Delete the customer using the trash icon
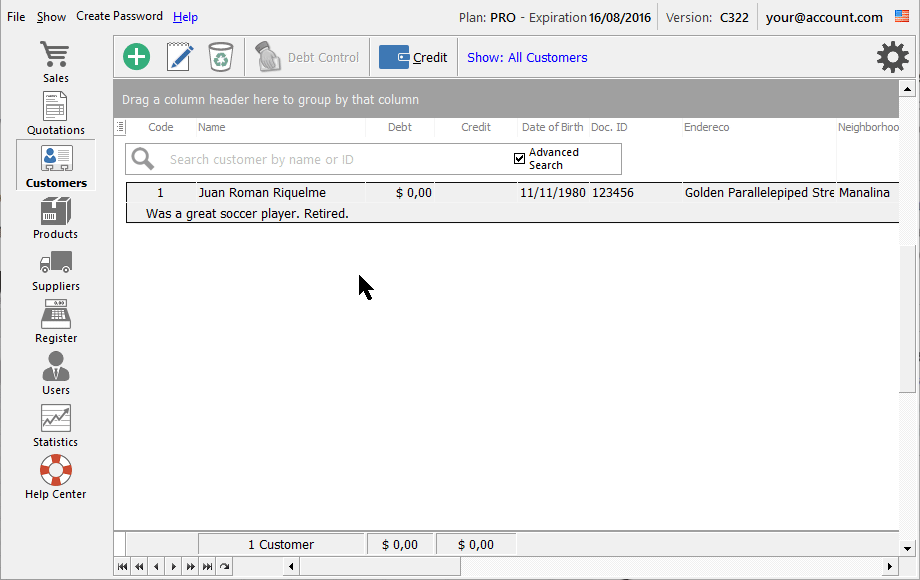 coord(220,57)
